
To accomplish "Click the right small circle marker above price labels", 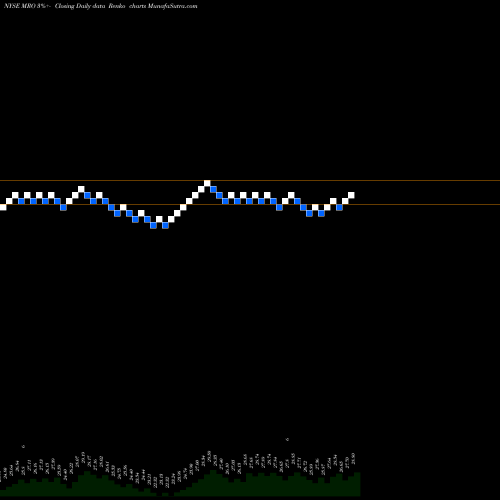I will pos(287,439).
